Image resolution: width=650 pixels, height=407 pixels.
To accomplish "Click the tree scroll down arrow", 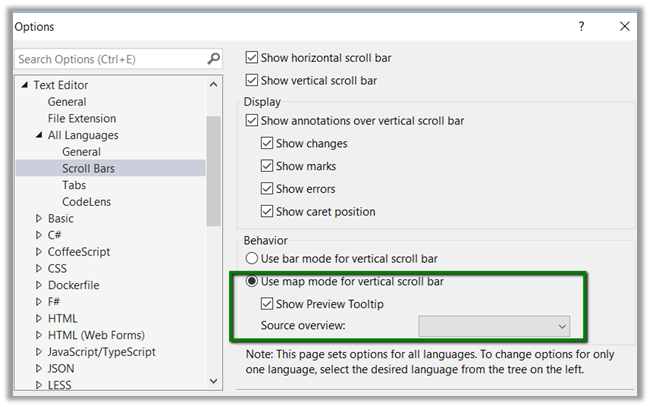I will (x=214, y=380).
